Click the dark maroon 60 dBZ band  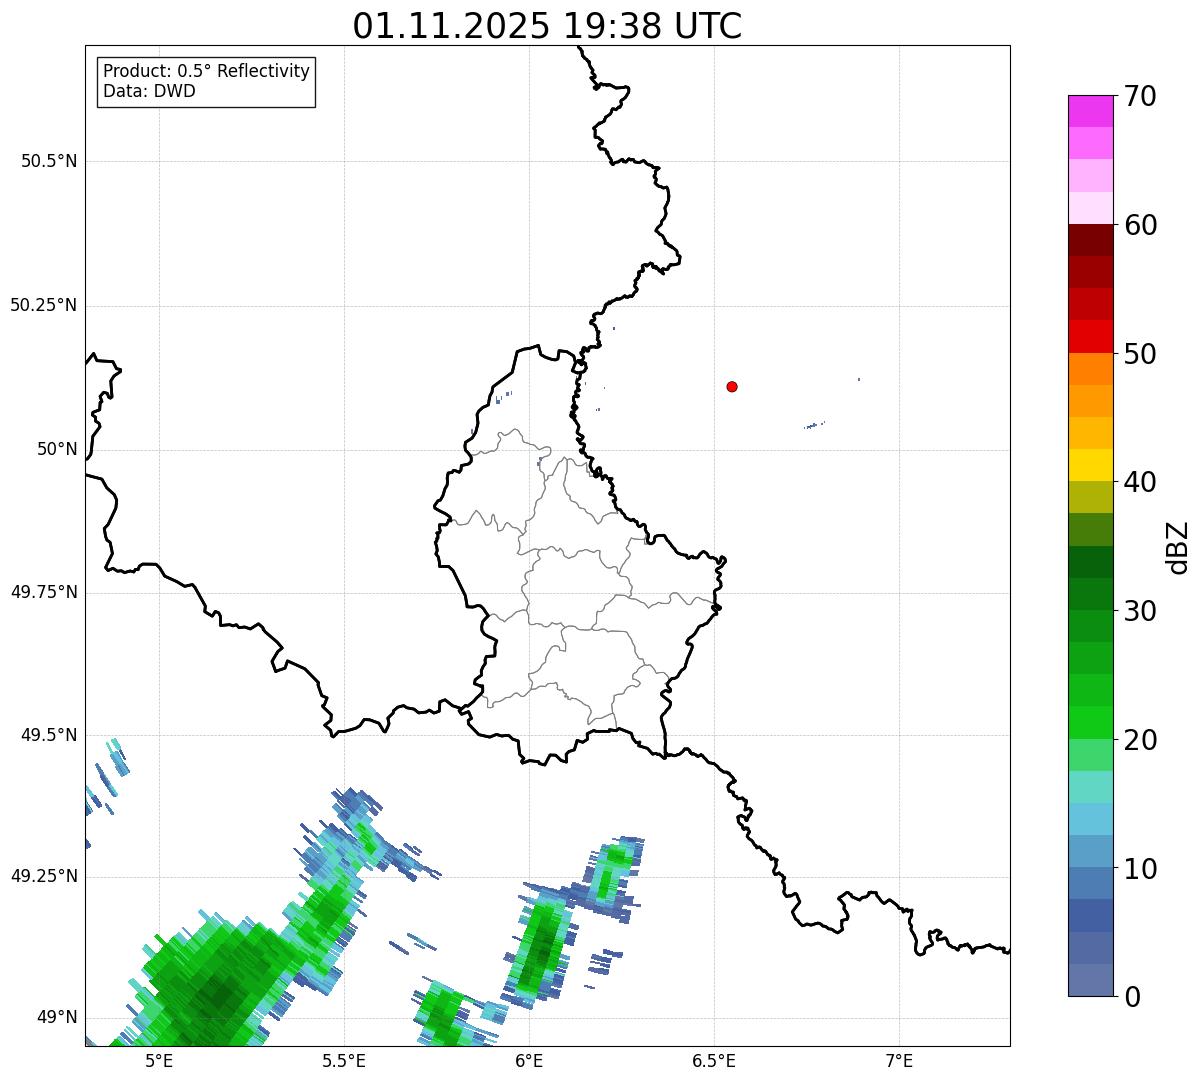(x=1091, y=240)
